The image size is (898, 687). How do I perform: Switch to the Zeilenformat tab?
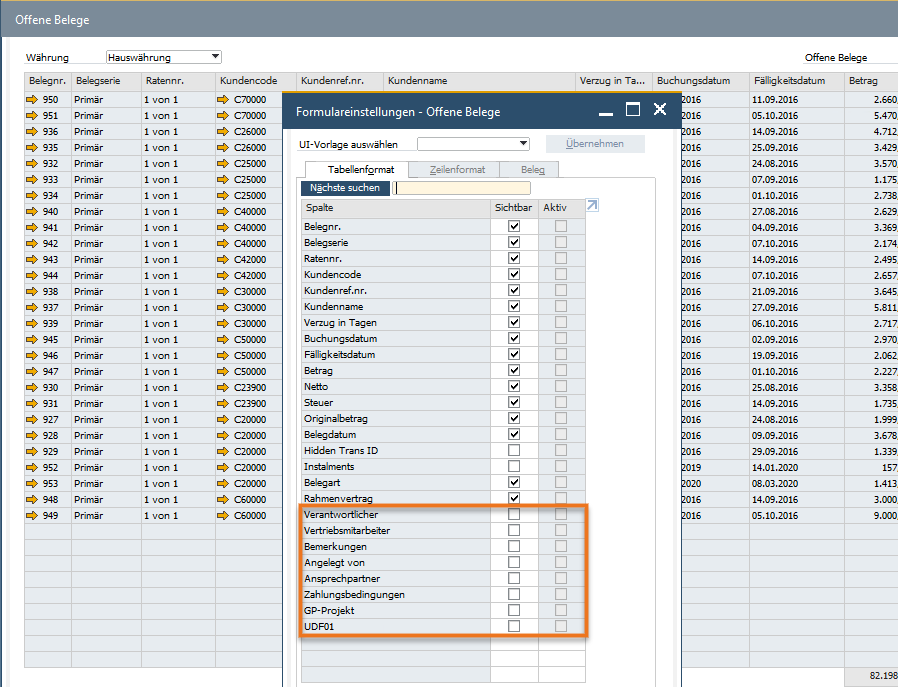(x=456, y=170)
